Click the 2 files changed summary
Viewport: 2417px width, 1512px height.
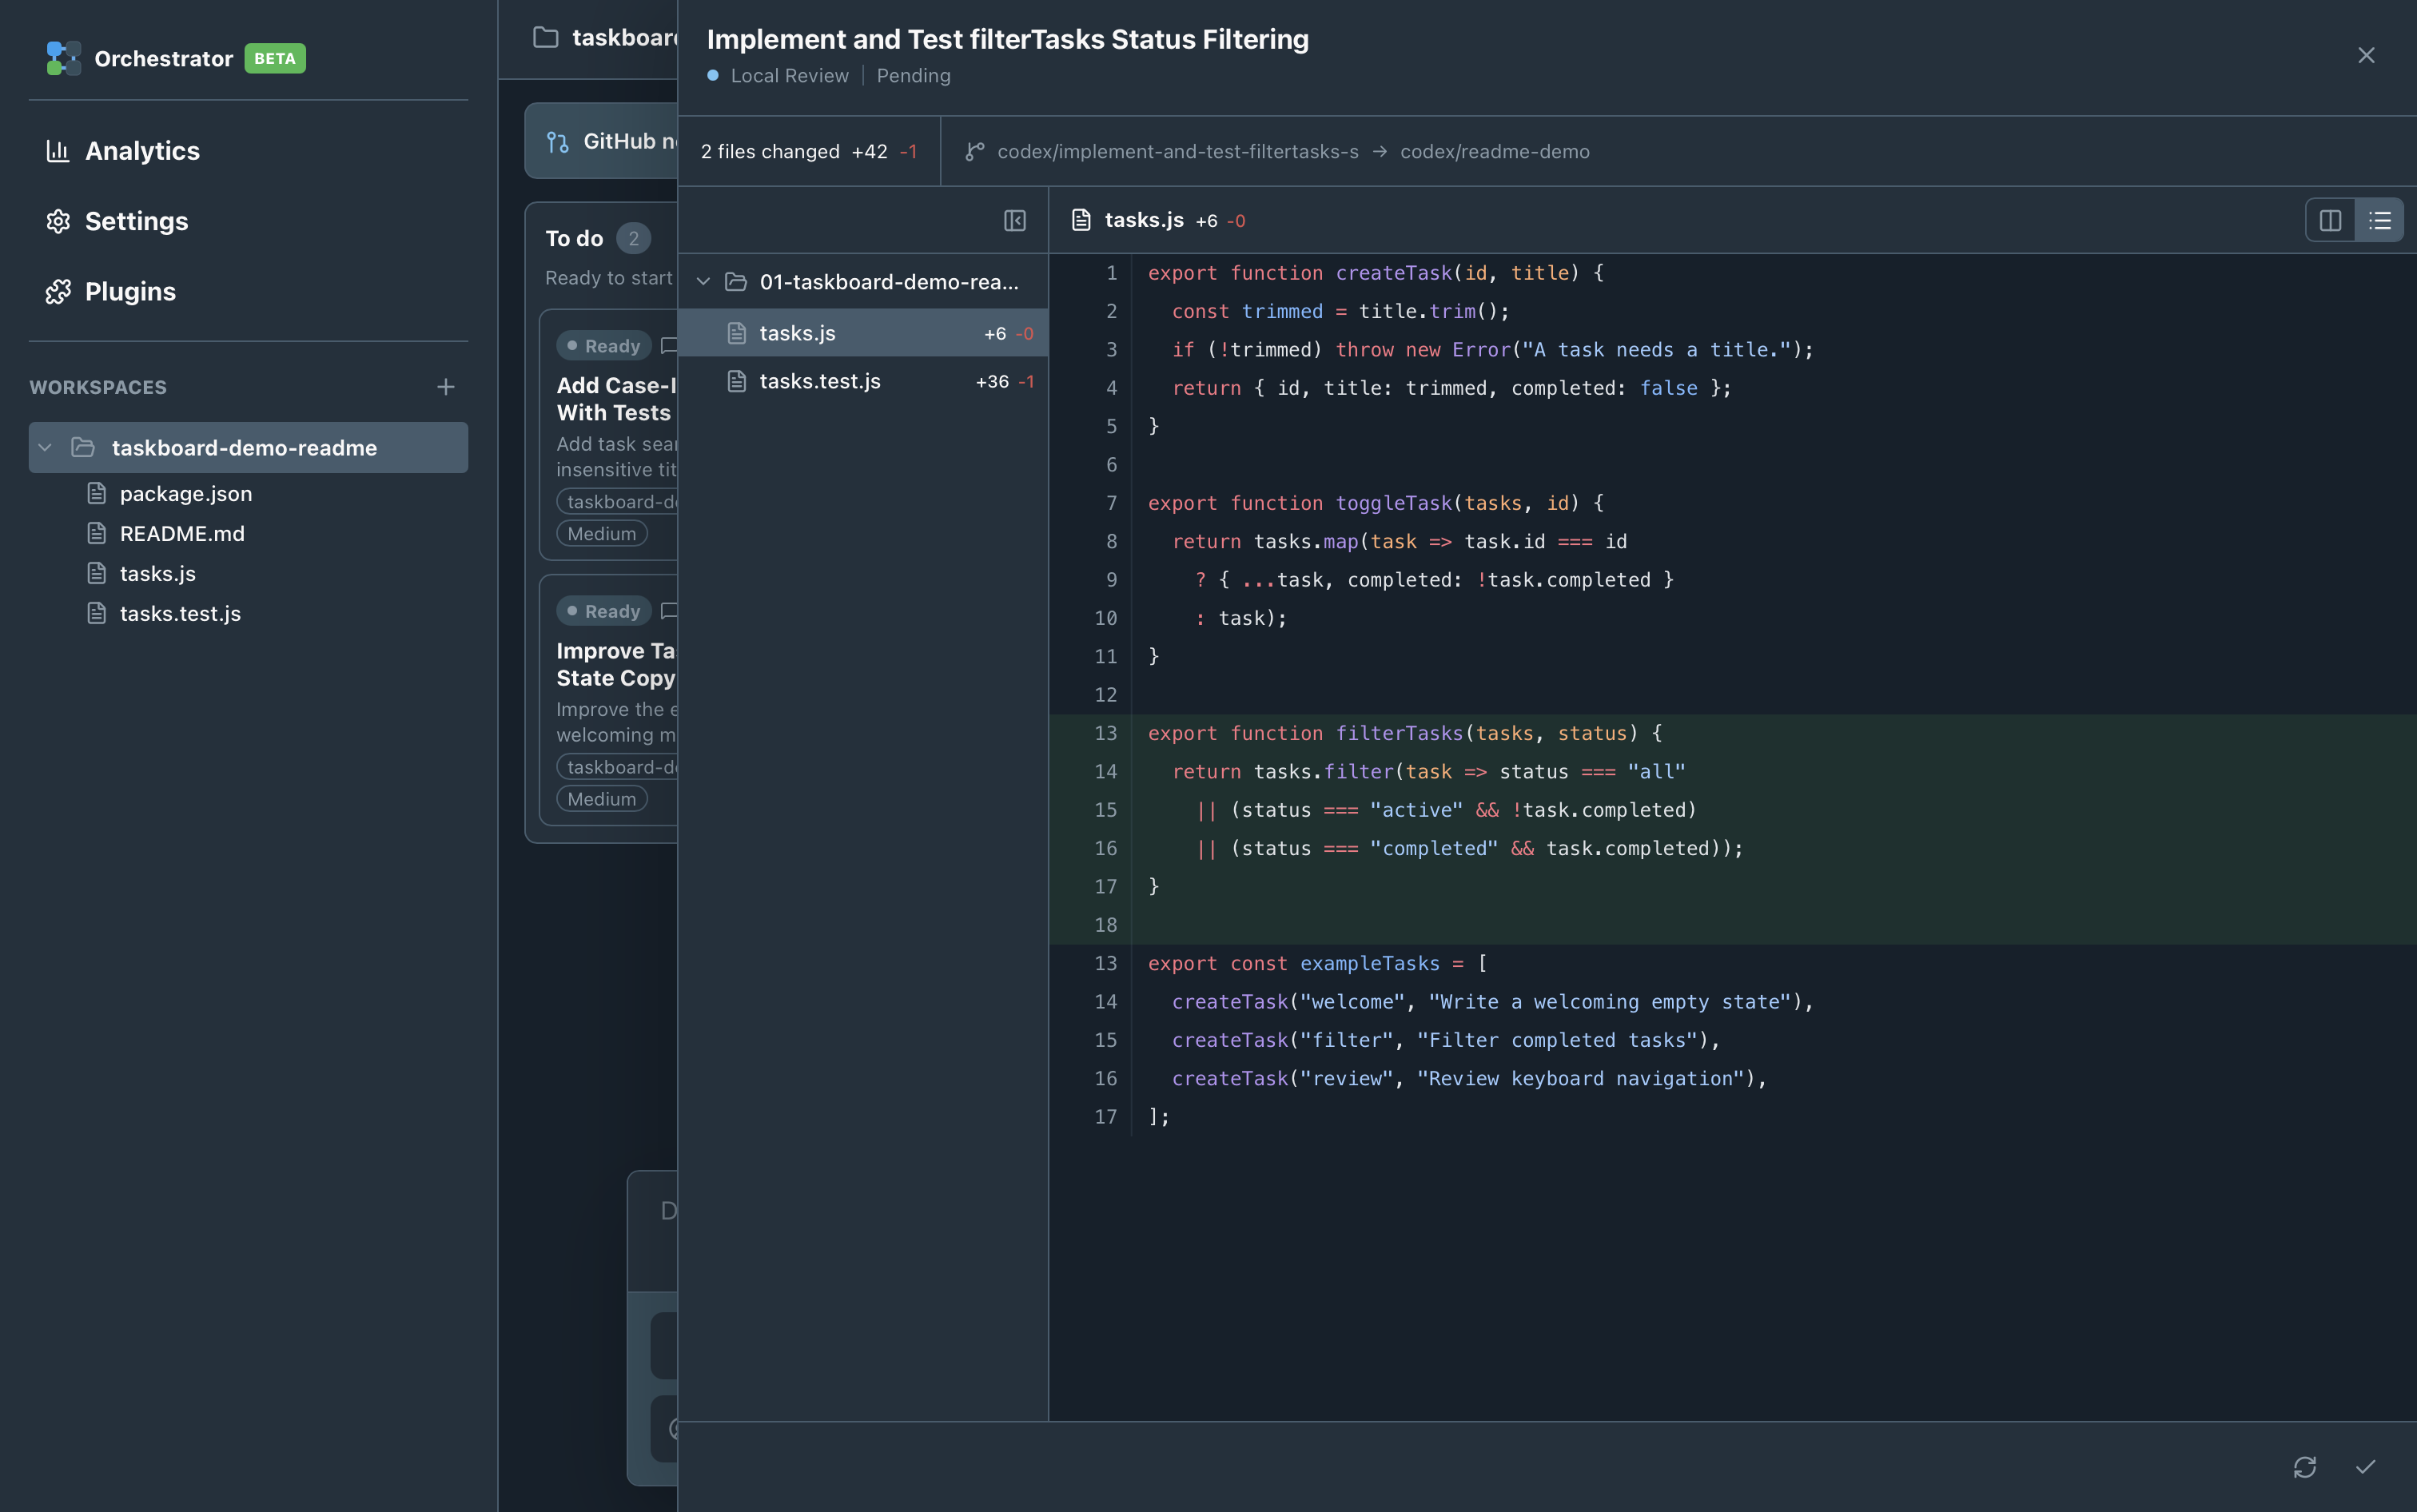(809, 151)
